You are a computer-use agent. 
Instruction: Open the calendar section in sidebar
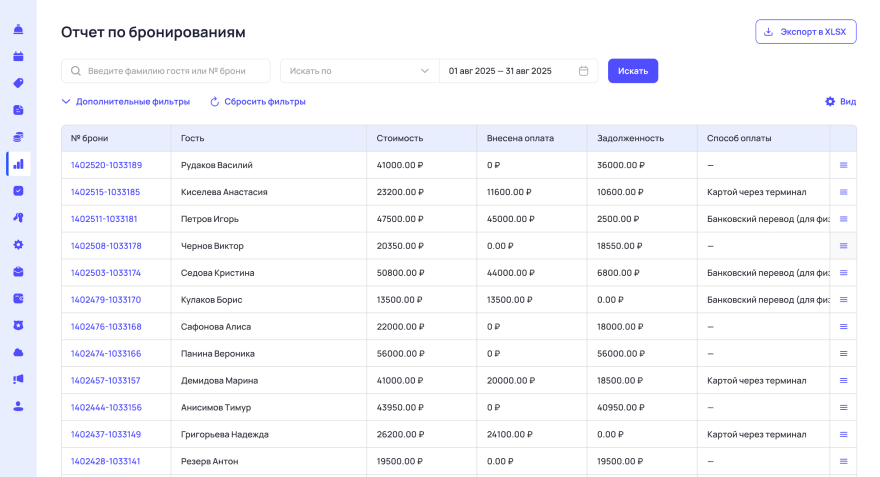[x=18, y=56]
